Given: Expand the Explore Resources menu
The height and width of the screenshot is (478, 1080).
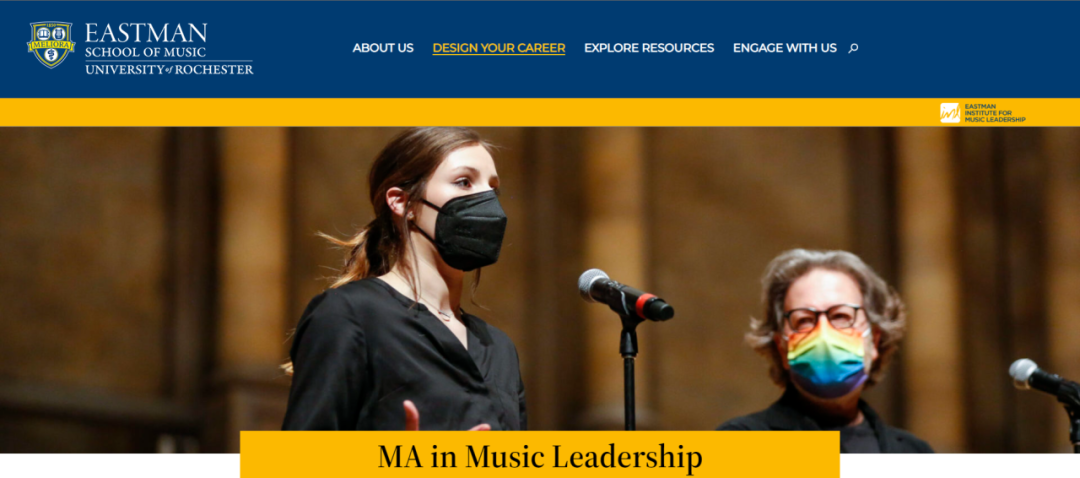Looking at the screenshot, I should [x=649, y=48].
